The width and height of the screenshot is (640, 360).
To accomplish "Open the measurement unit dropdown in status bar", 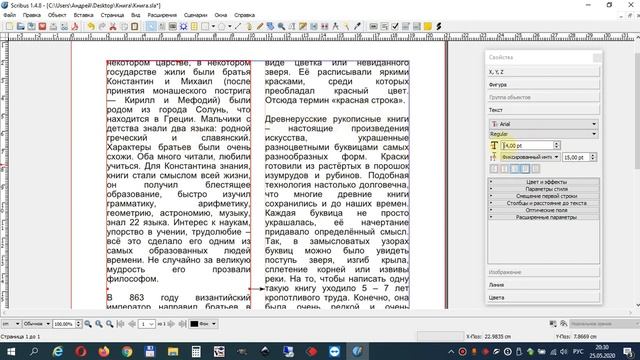I will coord(11,324).
